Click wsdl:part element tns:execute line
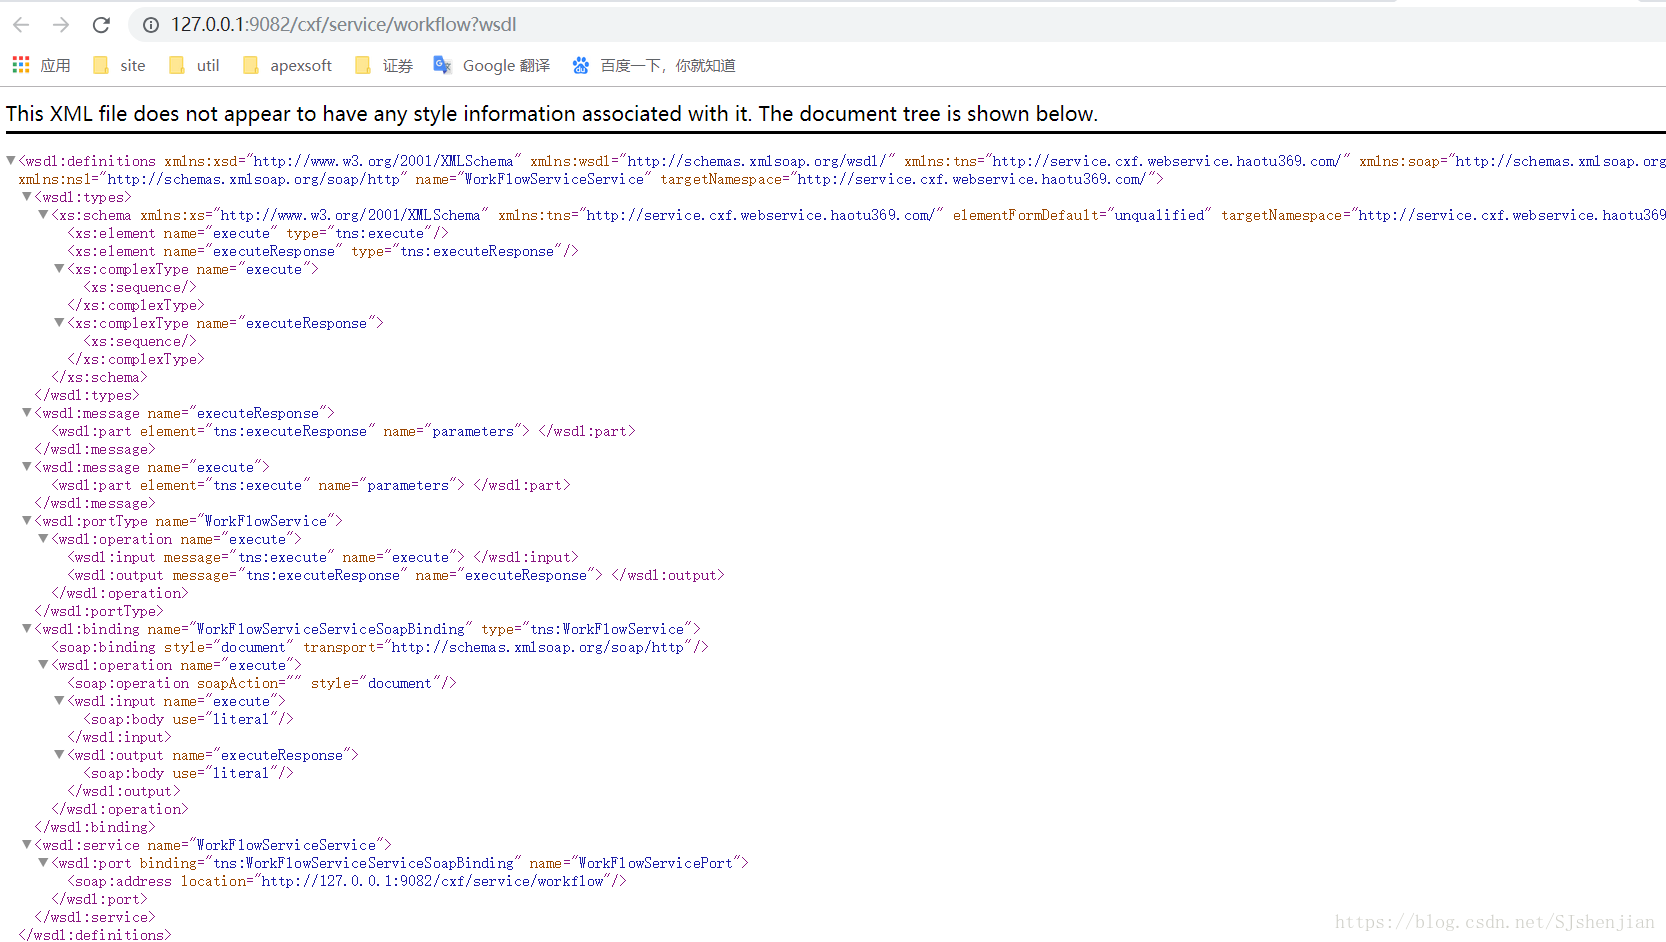 [x=311, y=485]
